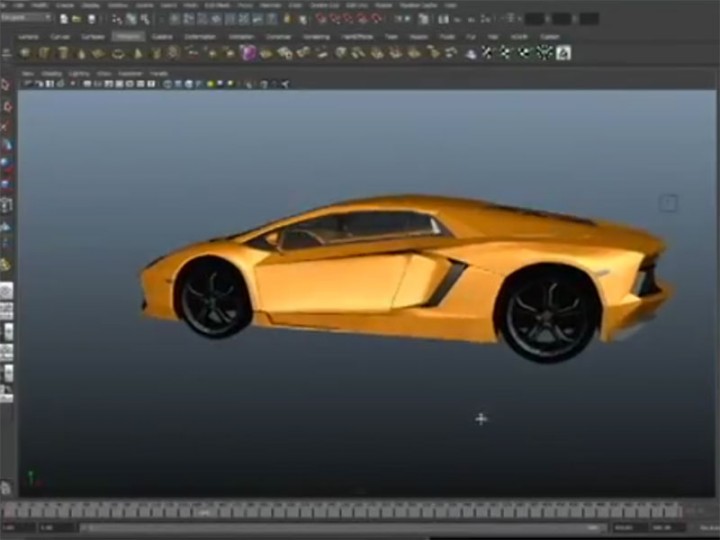720x540 pixels.
Task: Click the purple shelf icon
Action: pyautogui.click(x=248, y=53)
